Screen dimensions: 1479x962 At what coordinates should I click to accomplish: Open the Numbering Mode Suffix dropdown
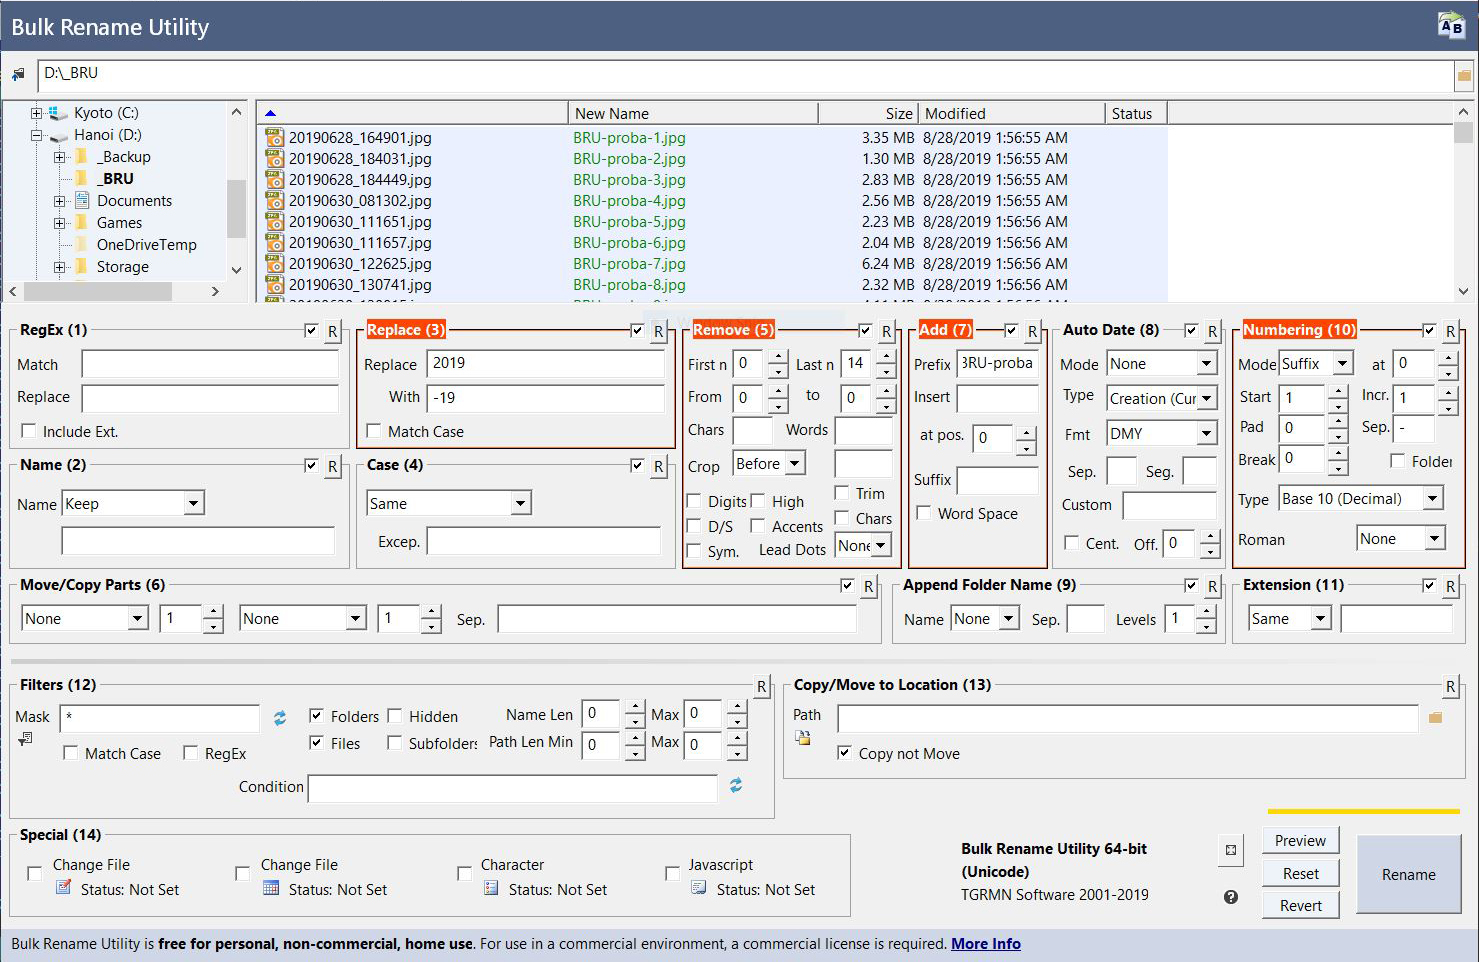[x=1343, y=364]
